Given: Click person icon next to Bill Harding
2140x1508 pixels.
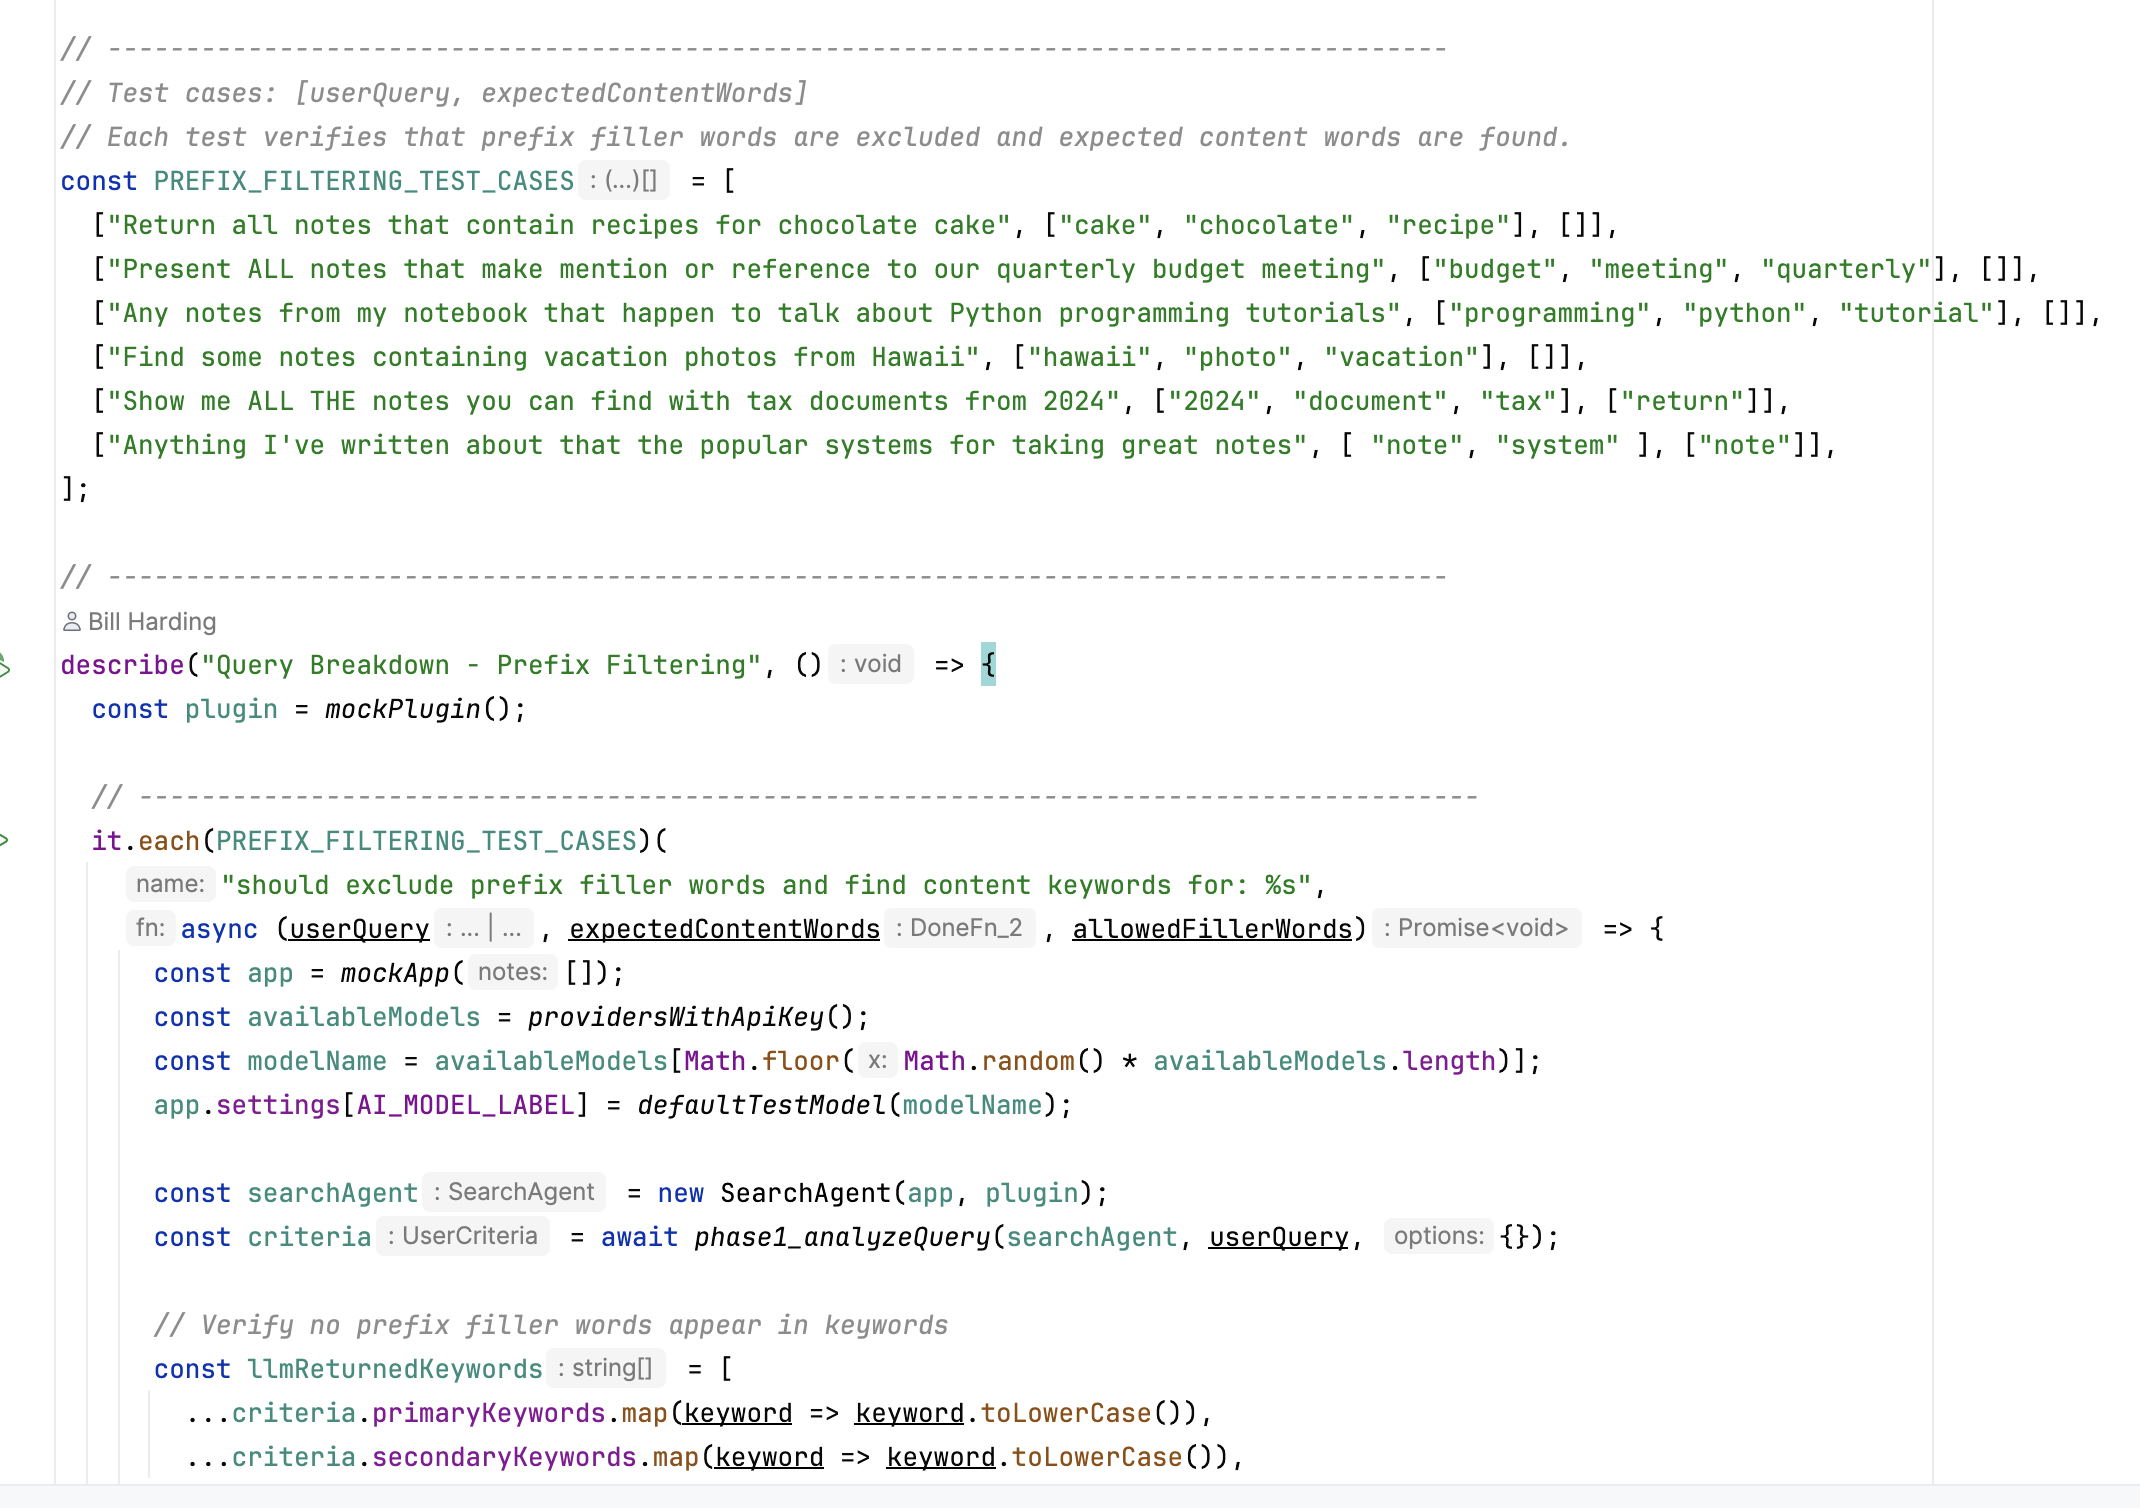Looking at the screenshot, I should [x=71, y=622].
